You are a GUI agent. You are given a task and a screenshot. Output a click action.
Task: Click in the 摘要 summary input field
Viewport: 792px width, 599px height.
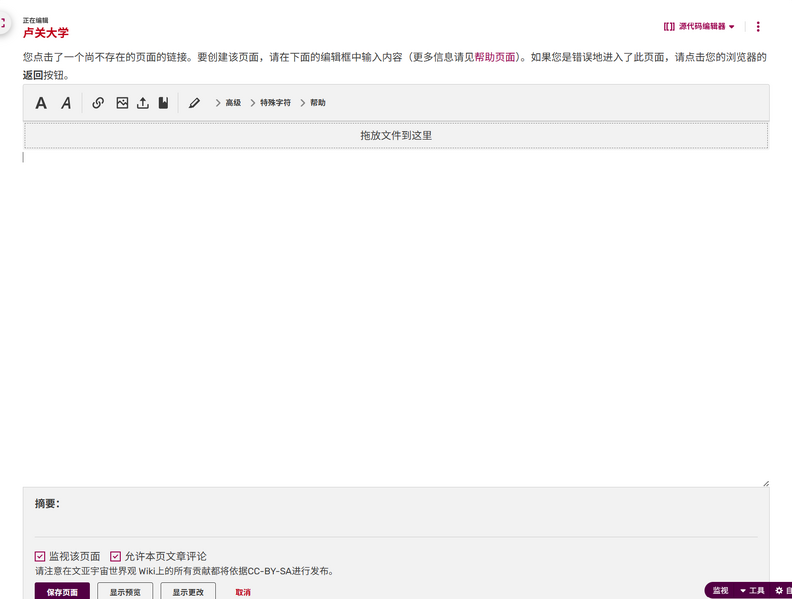coord(396,525)
